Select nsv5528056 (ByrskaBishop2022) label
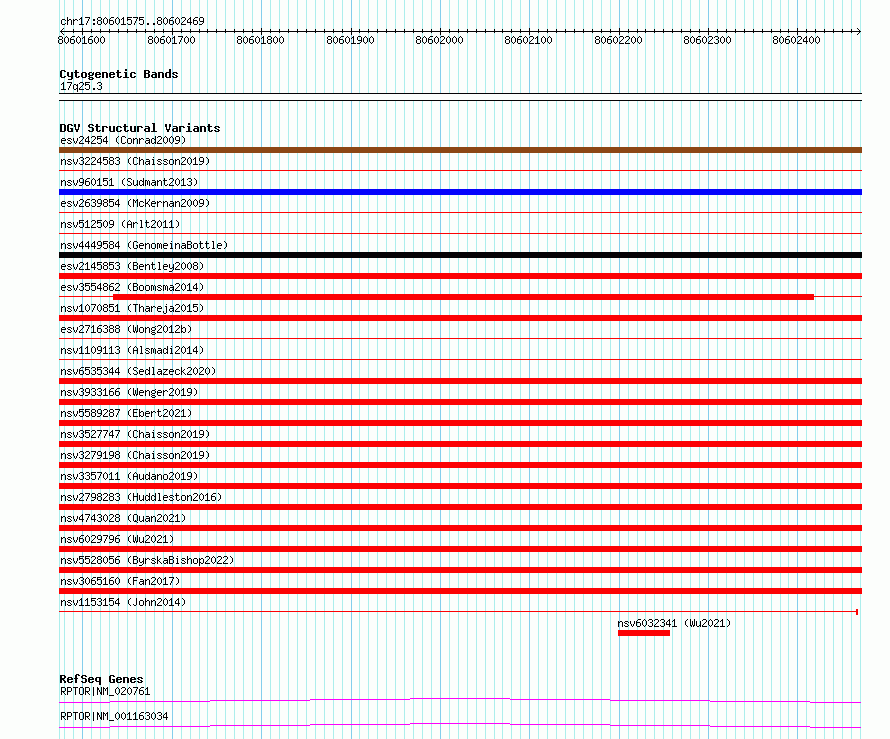This screenshot has height=739, width=890. click(147, 560)
